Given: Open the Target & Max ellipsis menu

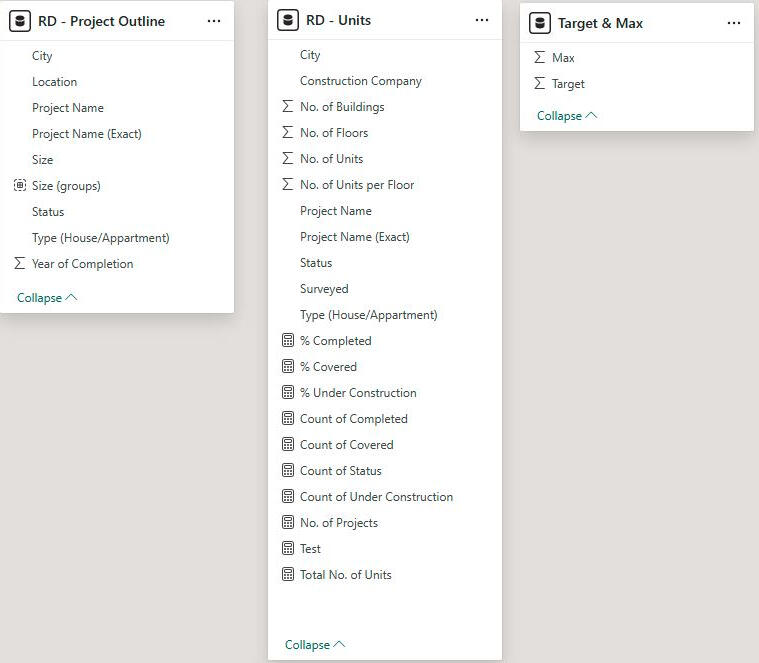Looking at the screenshot, I should pos(734,23).
